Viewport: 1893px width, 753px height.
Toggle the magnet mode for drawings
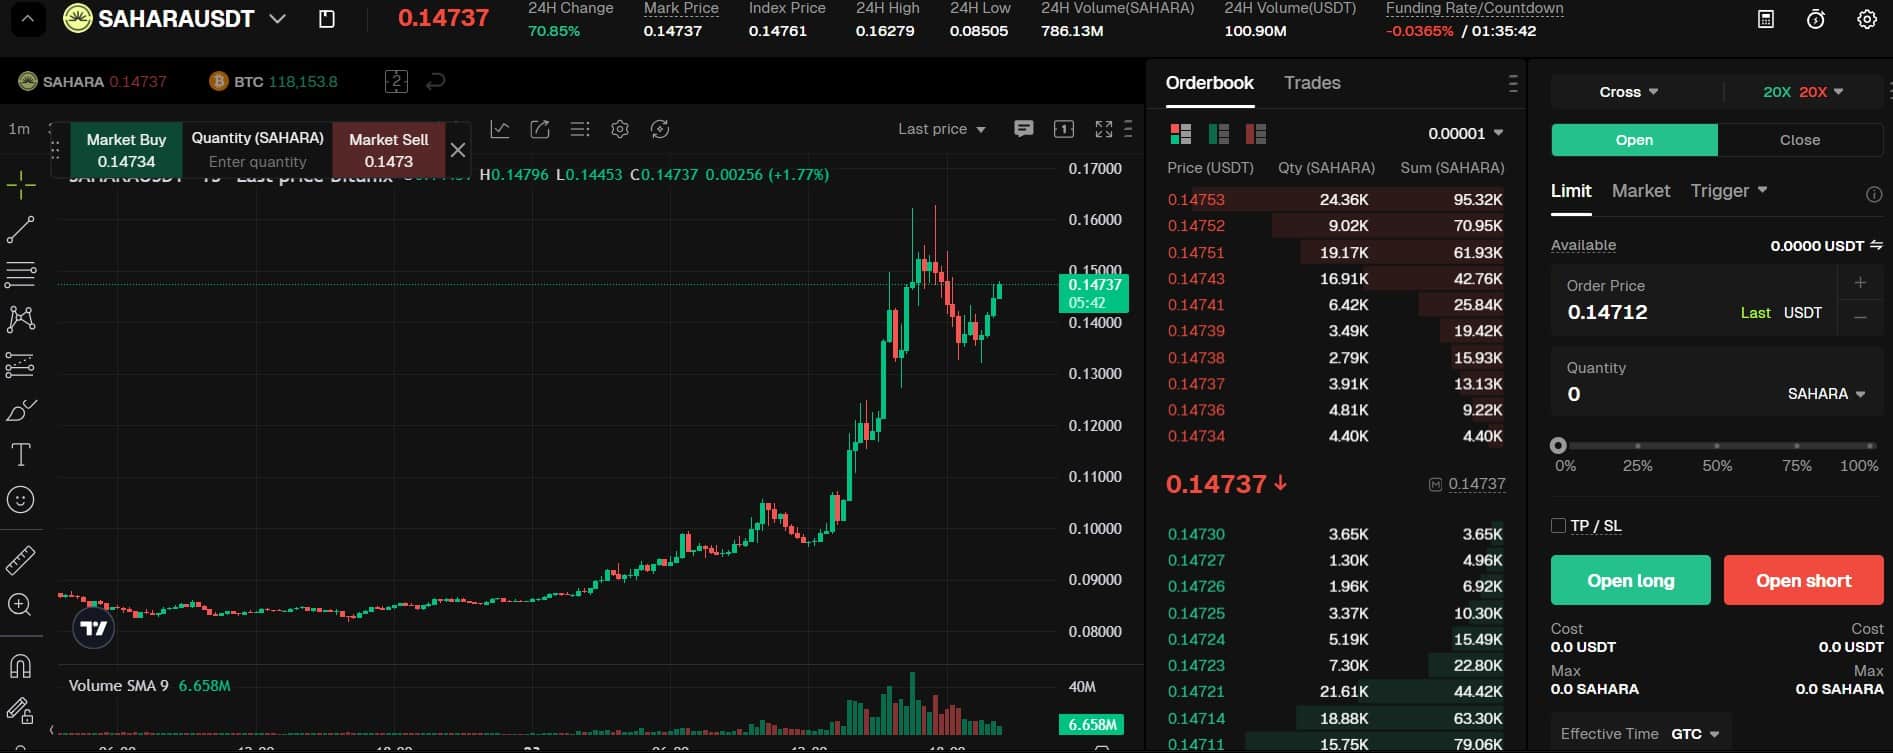point(20,666)
